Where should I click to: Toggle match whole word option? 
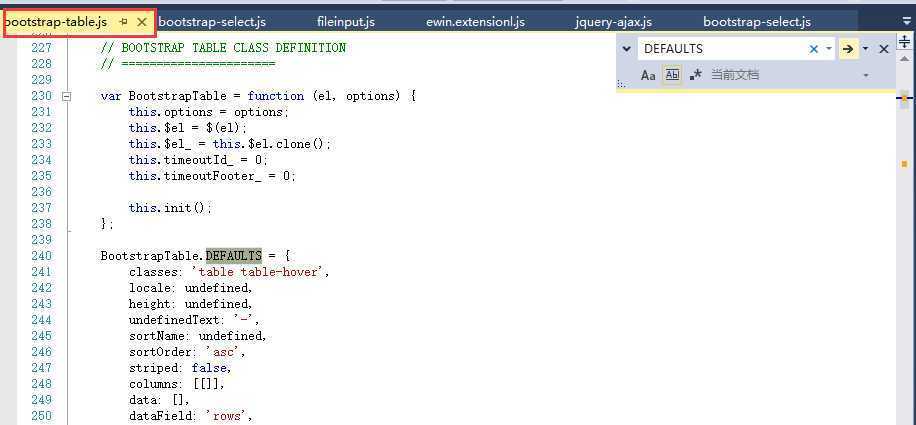(673, 75)
